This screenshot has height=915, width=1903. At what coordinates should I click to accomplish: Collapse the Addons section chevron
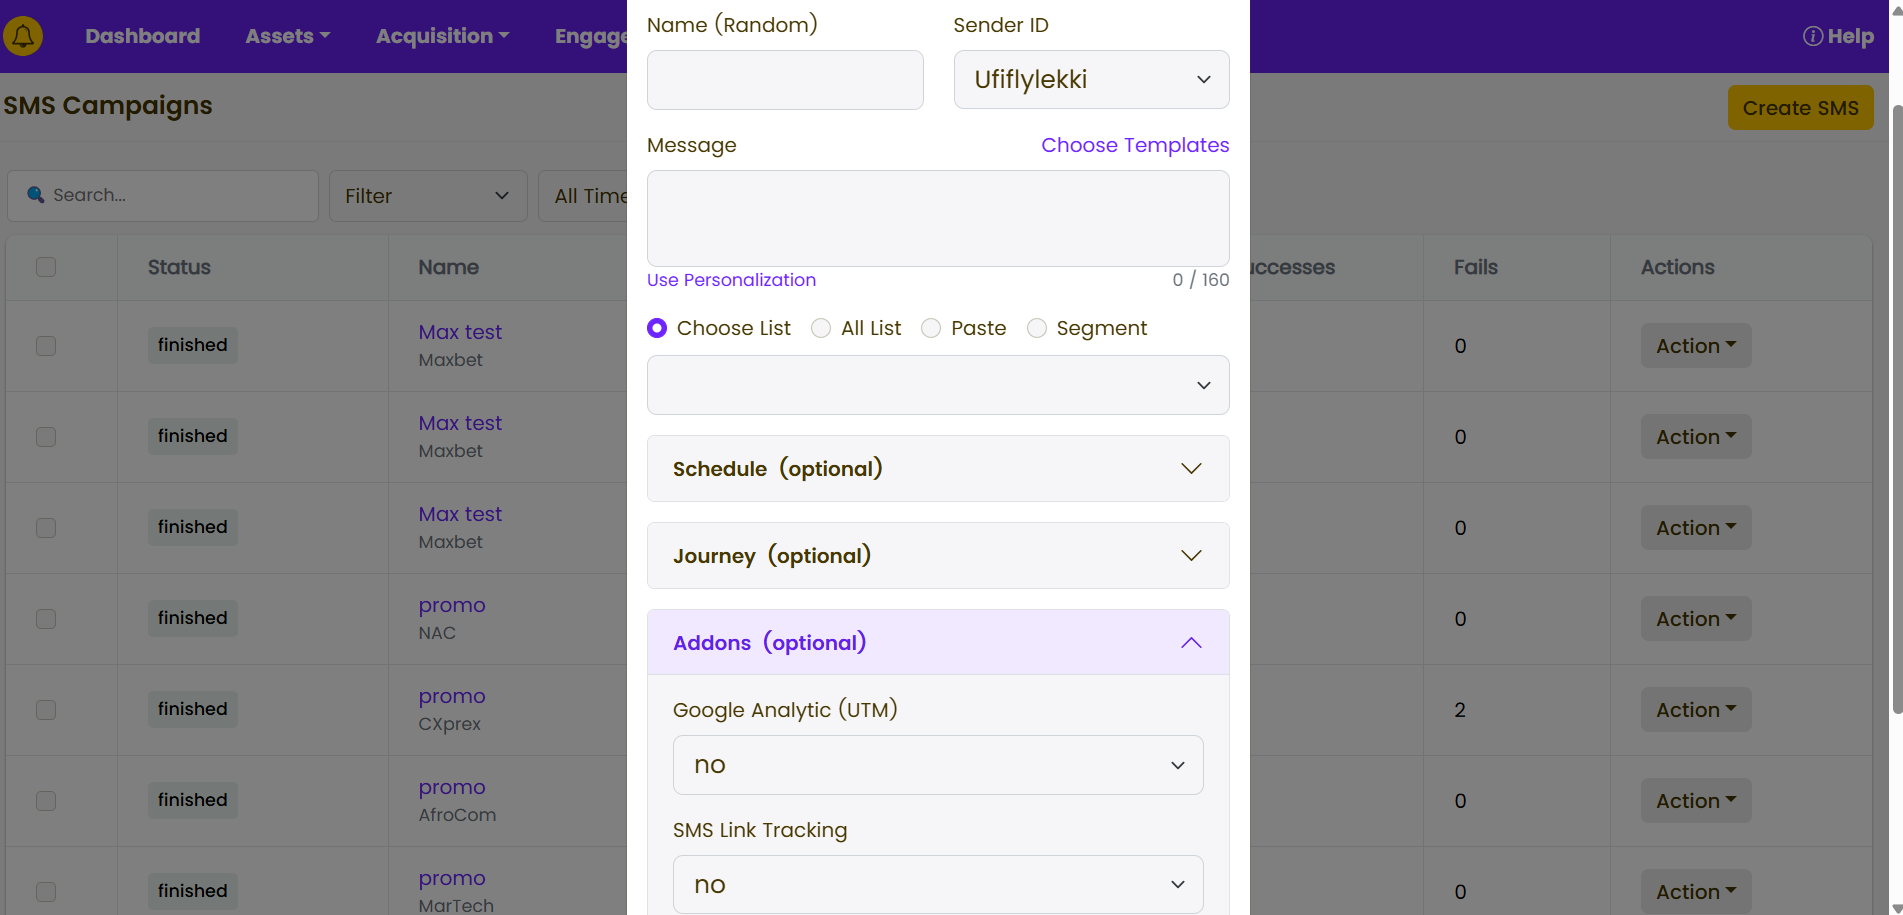[1190, 643]
